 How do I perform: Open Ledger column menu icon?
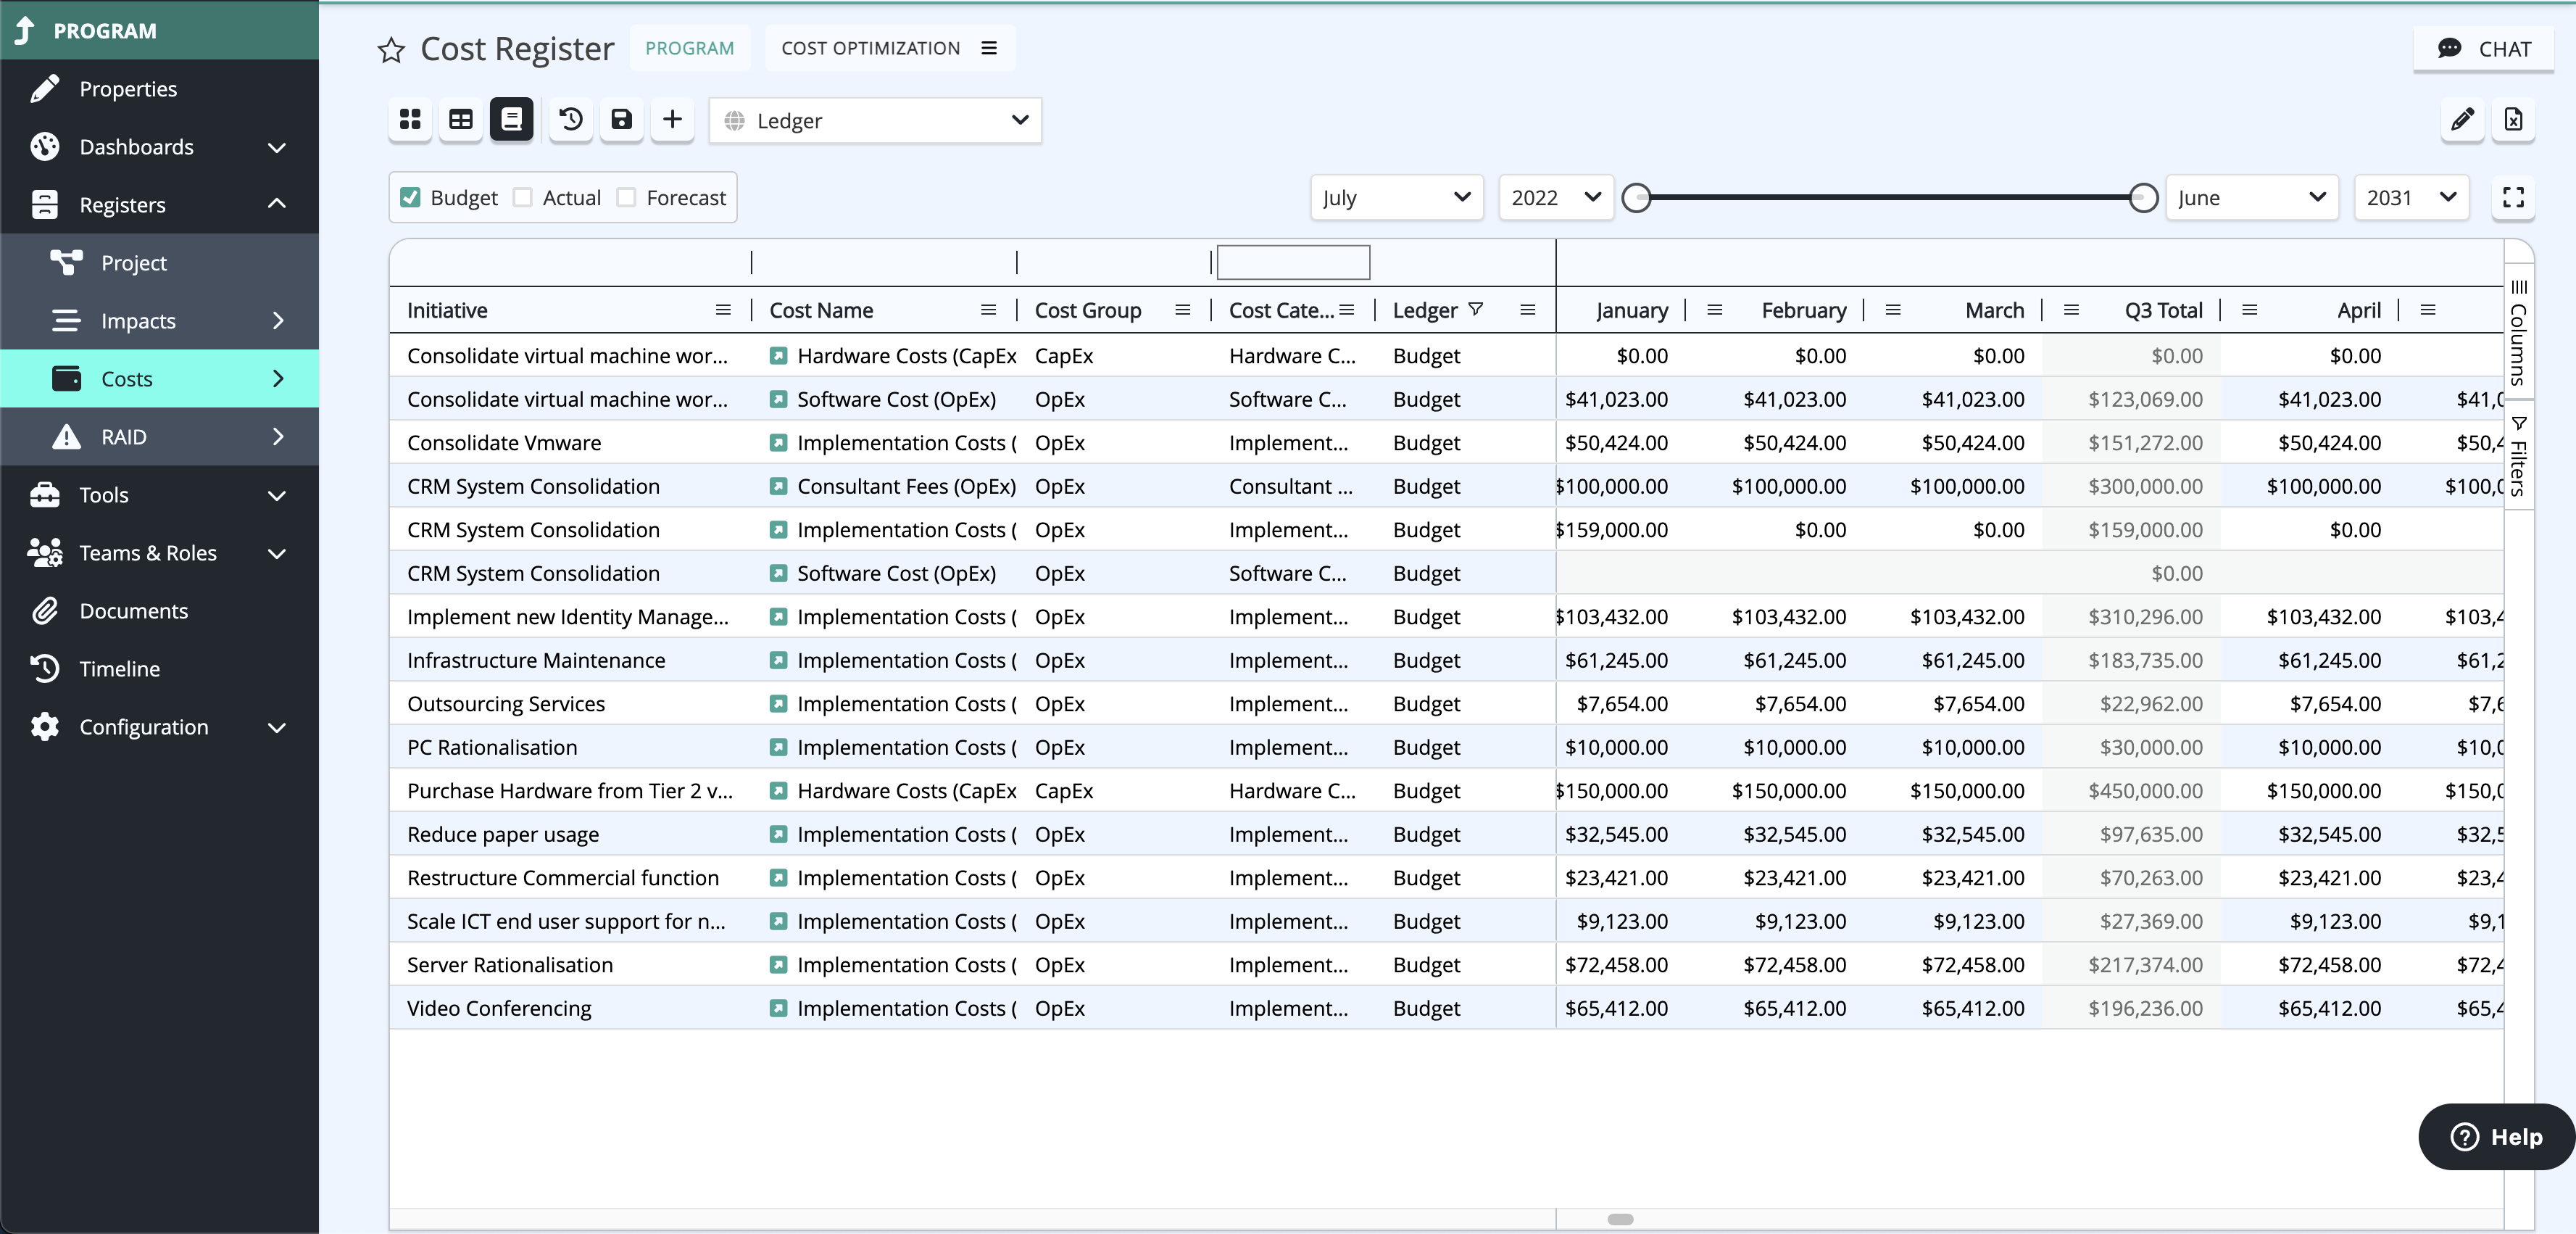coord(1528,310)
